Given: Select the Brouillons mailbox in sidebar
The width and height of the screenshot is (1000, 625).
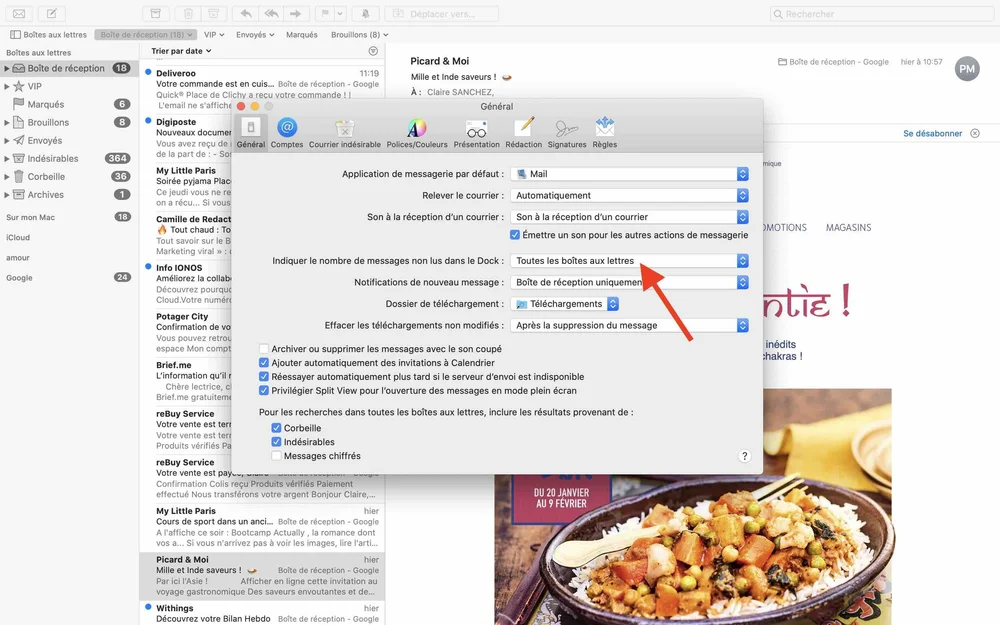Looking at the screenshot, I should pyautogui.click(x=69, y=122).
